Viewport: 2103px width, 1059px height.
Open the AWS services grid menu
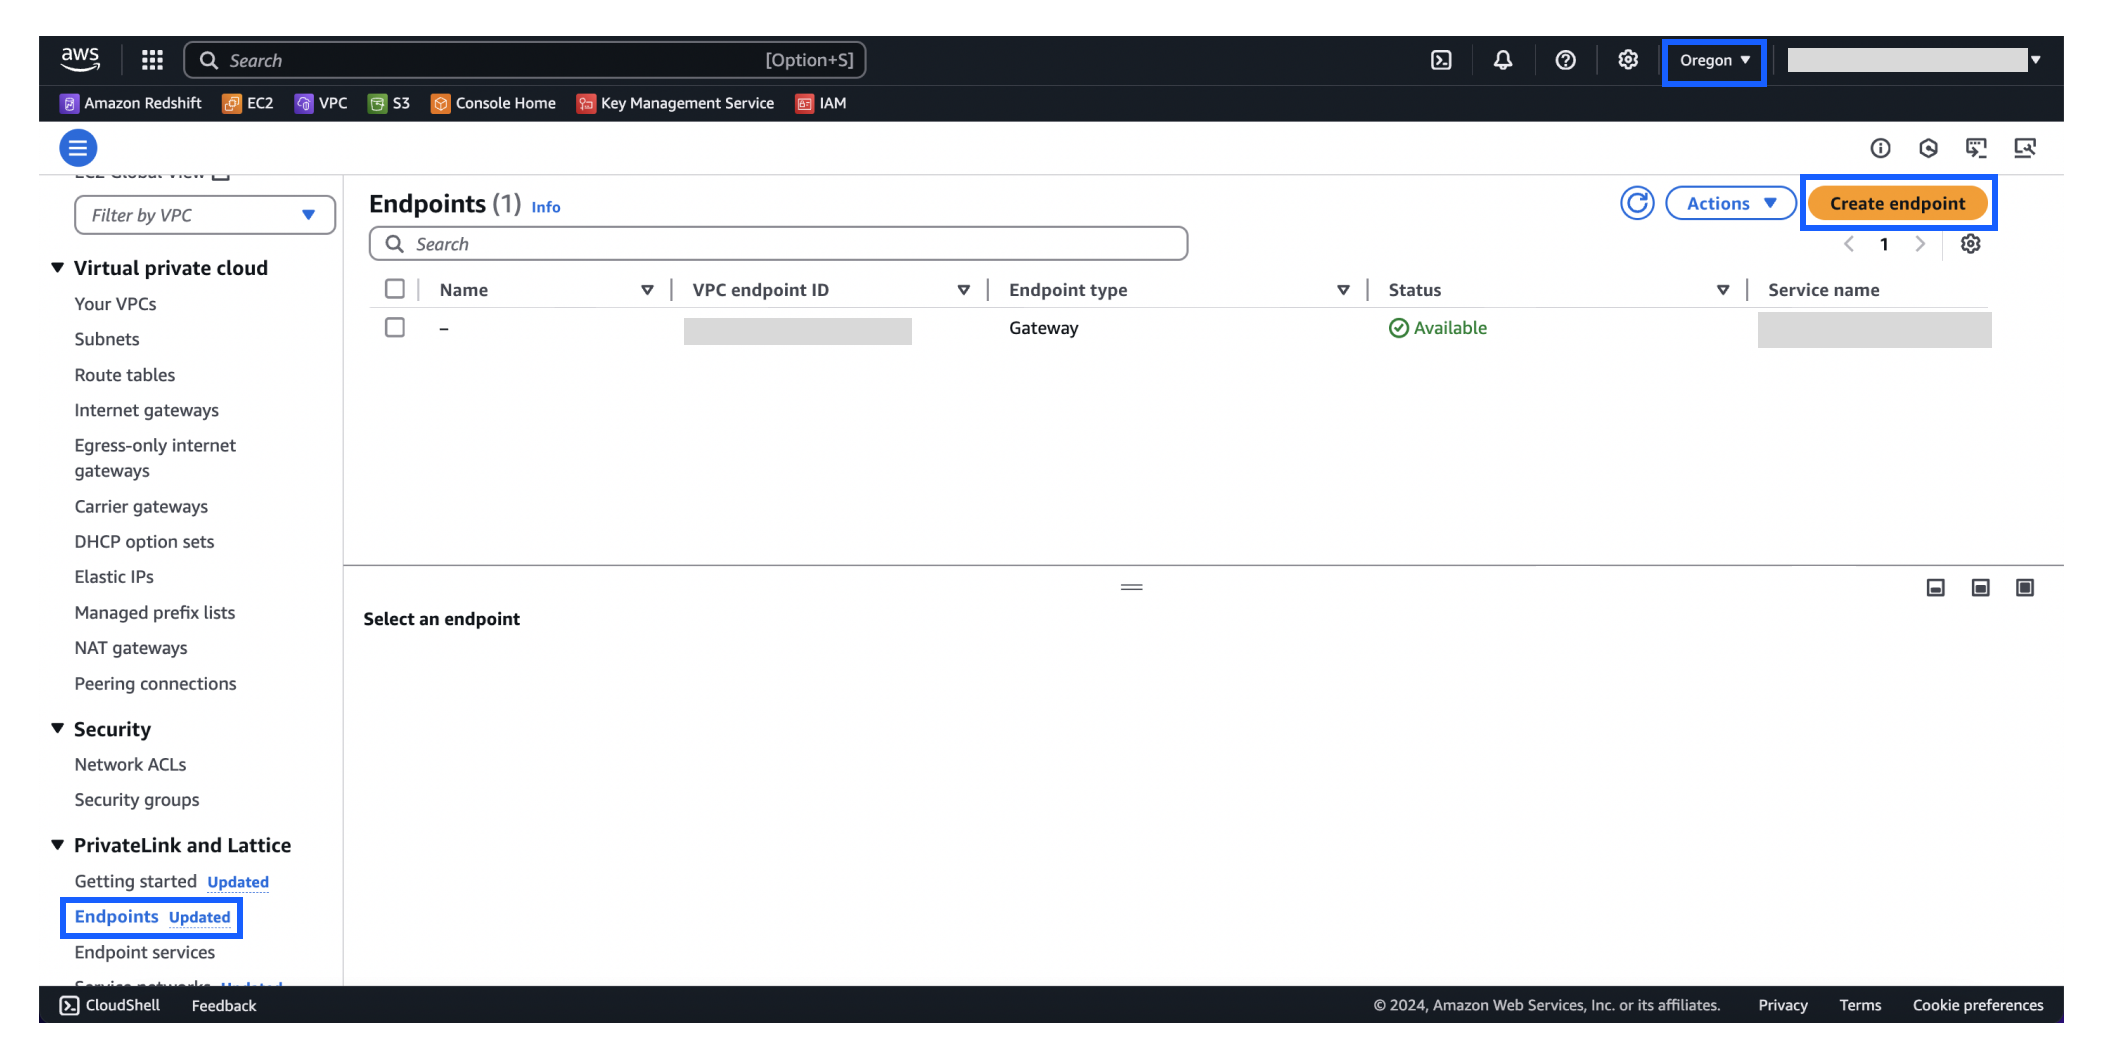151,60
